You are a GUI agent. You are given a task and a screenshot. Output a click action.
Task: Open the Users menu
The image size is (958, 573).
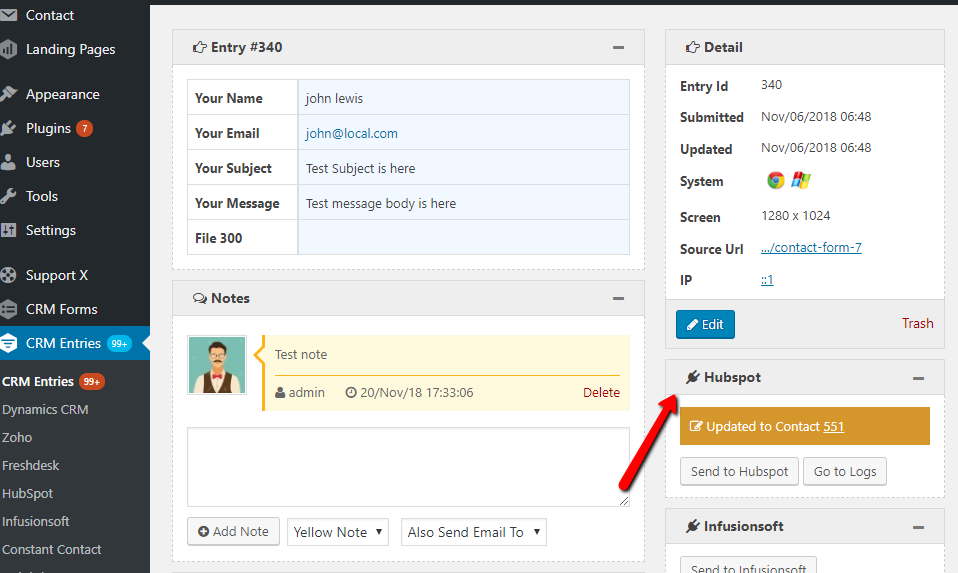pyautogui.click(x=43, y=162)
